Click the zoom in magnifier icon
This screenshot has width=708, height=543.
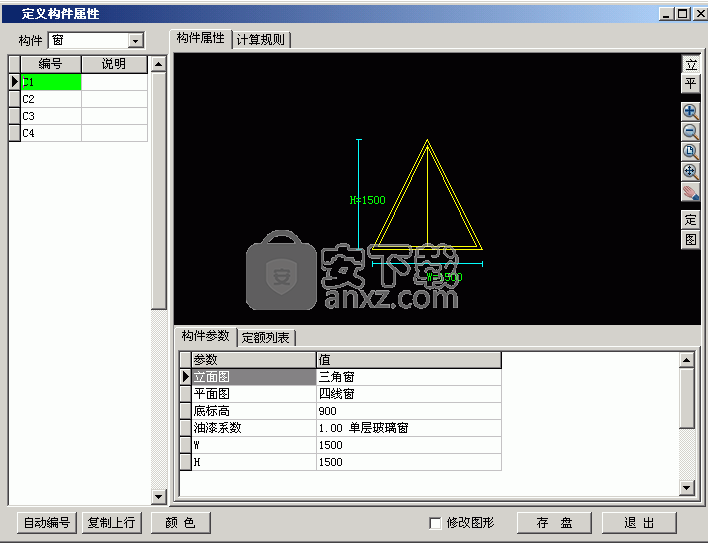[x=690, y=112]
